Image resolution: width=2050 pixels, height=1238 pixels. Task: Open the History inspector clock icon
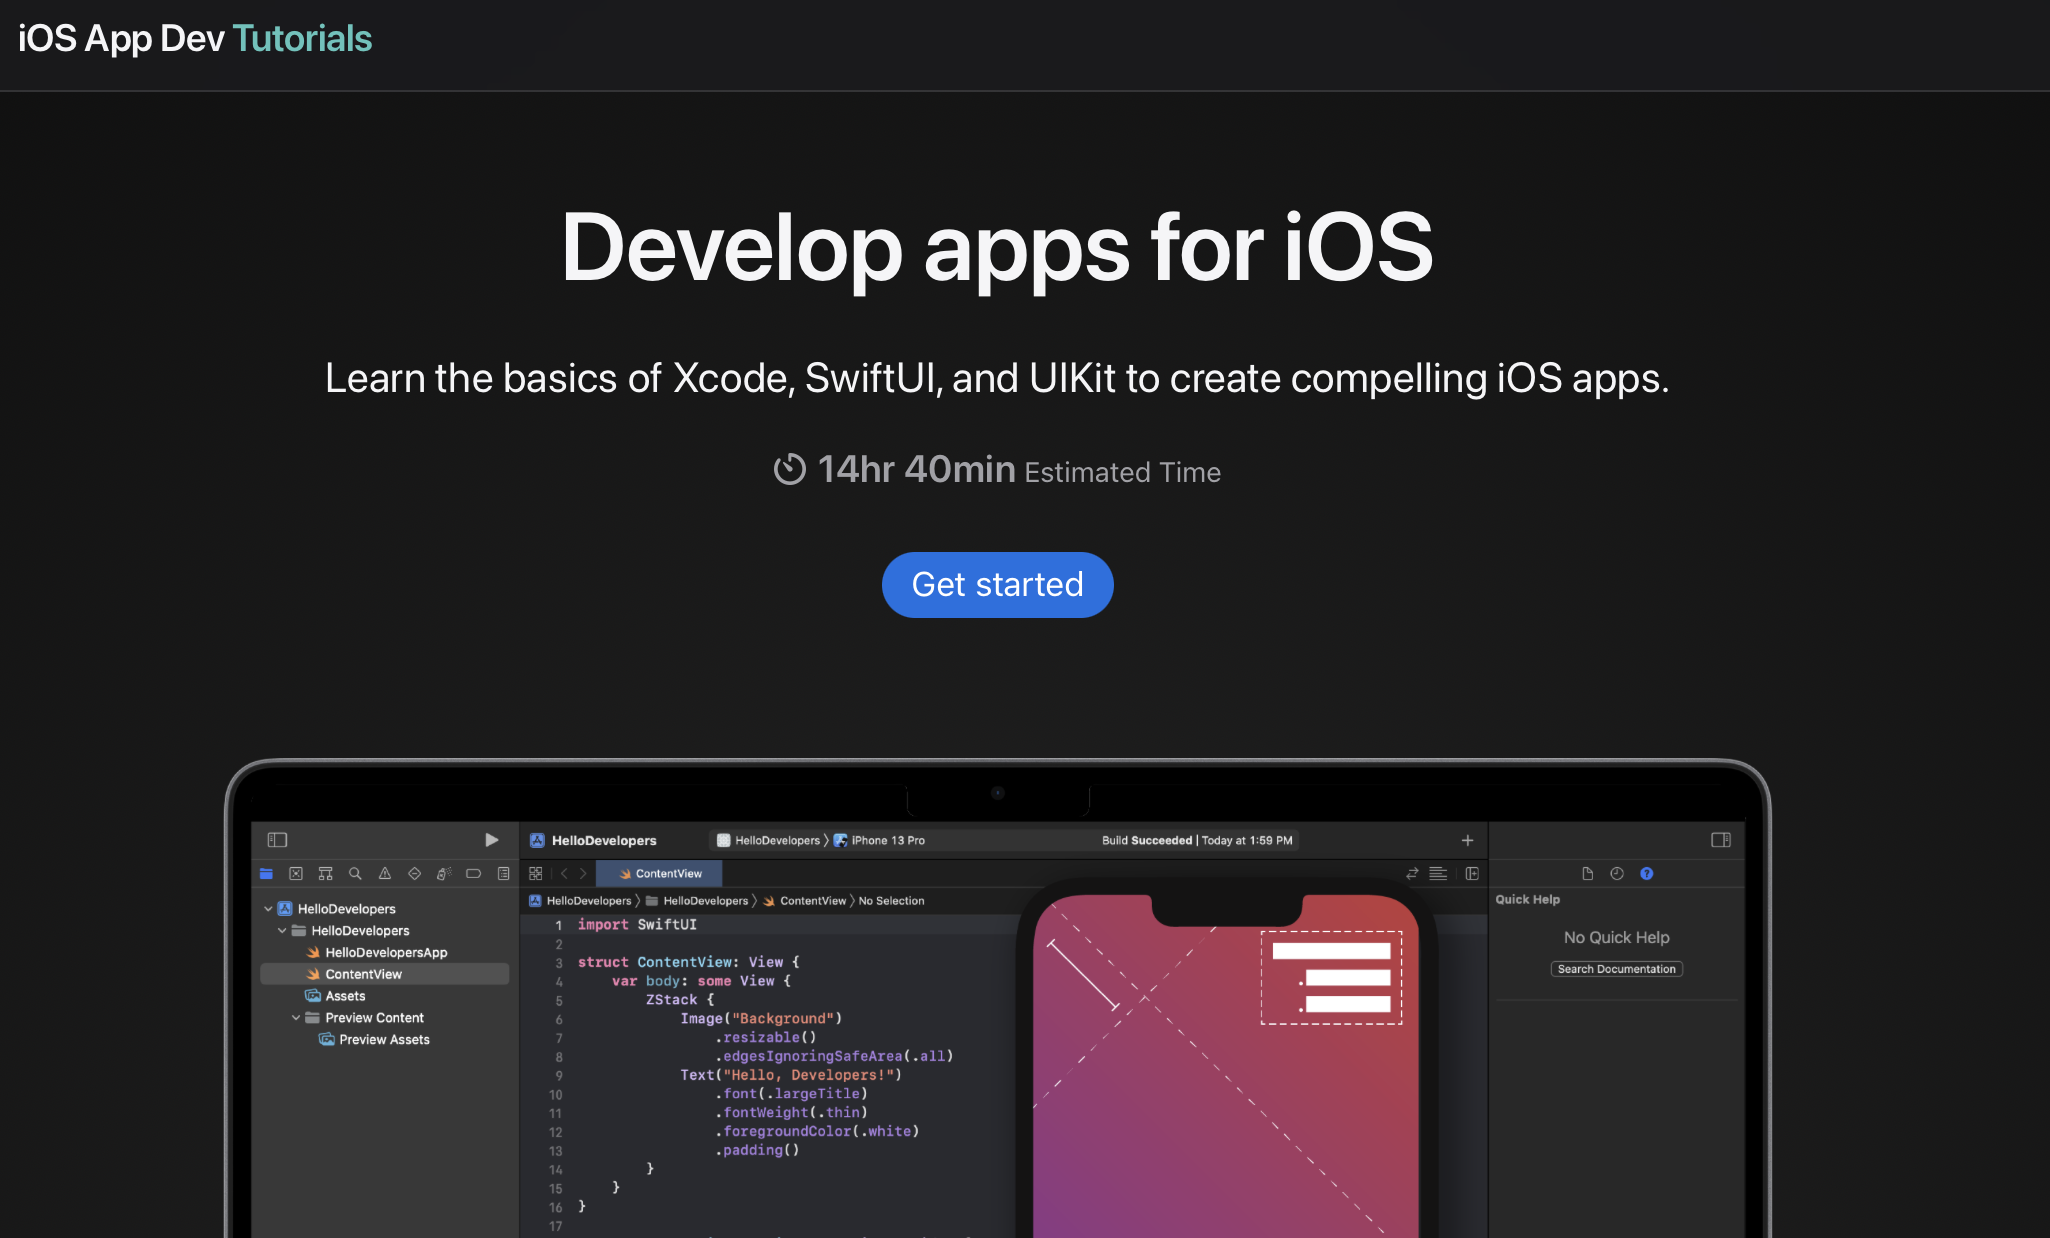click(1617, 874)
